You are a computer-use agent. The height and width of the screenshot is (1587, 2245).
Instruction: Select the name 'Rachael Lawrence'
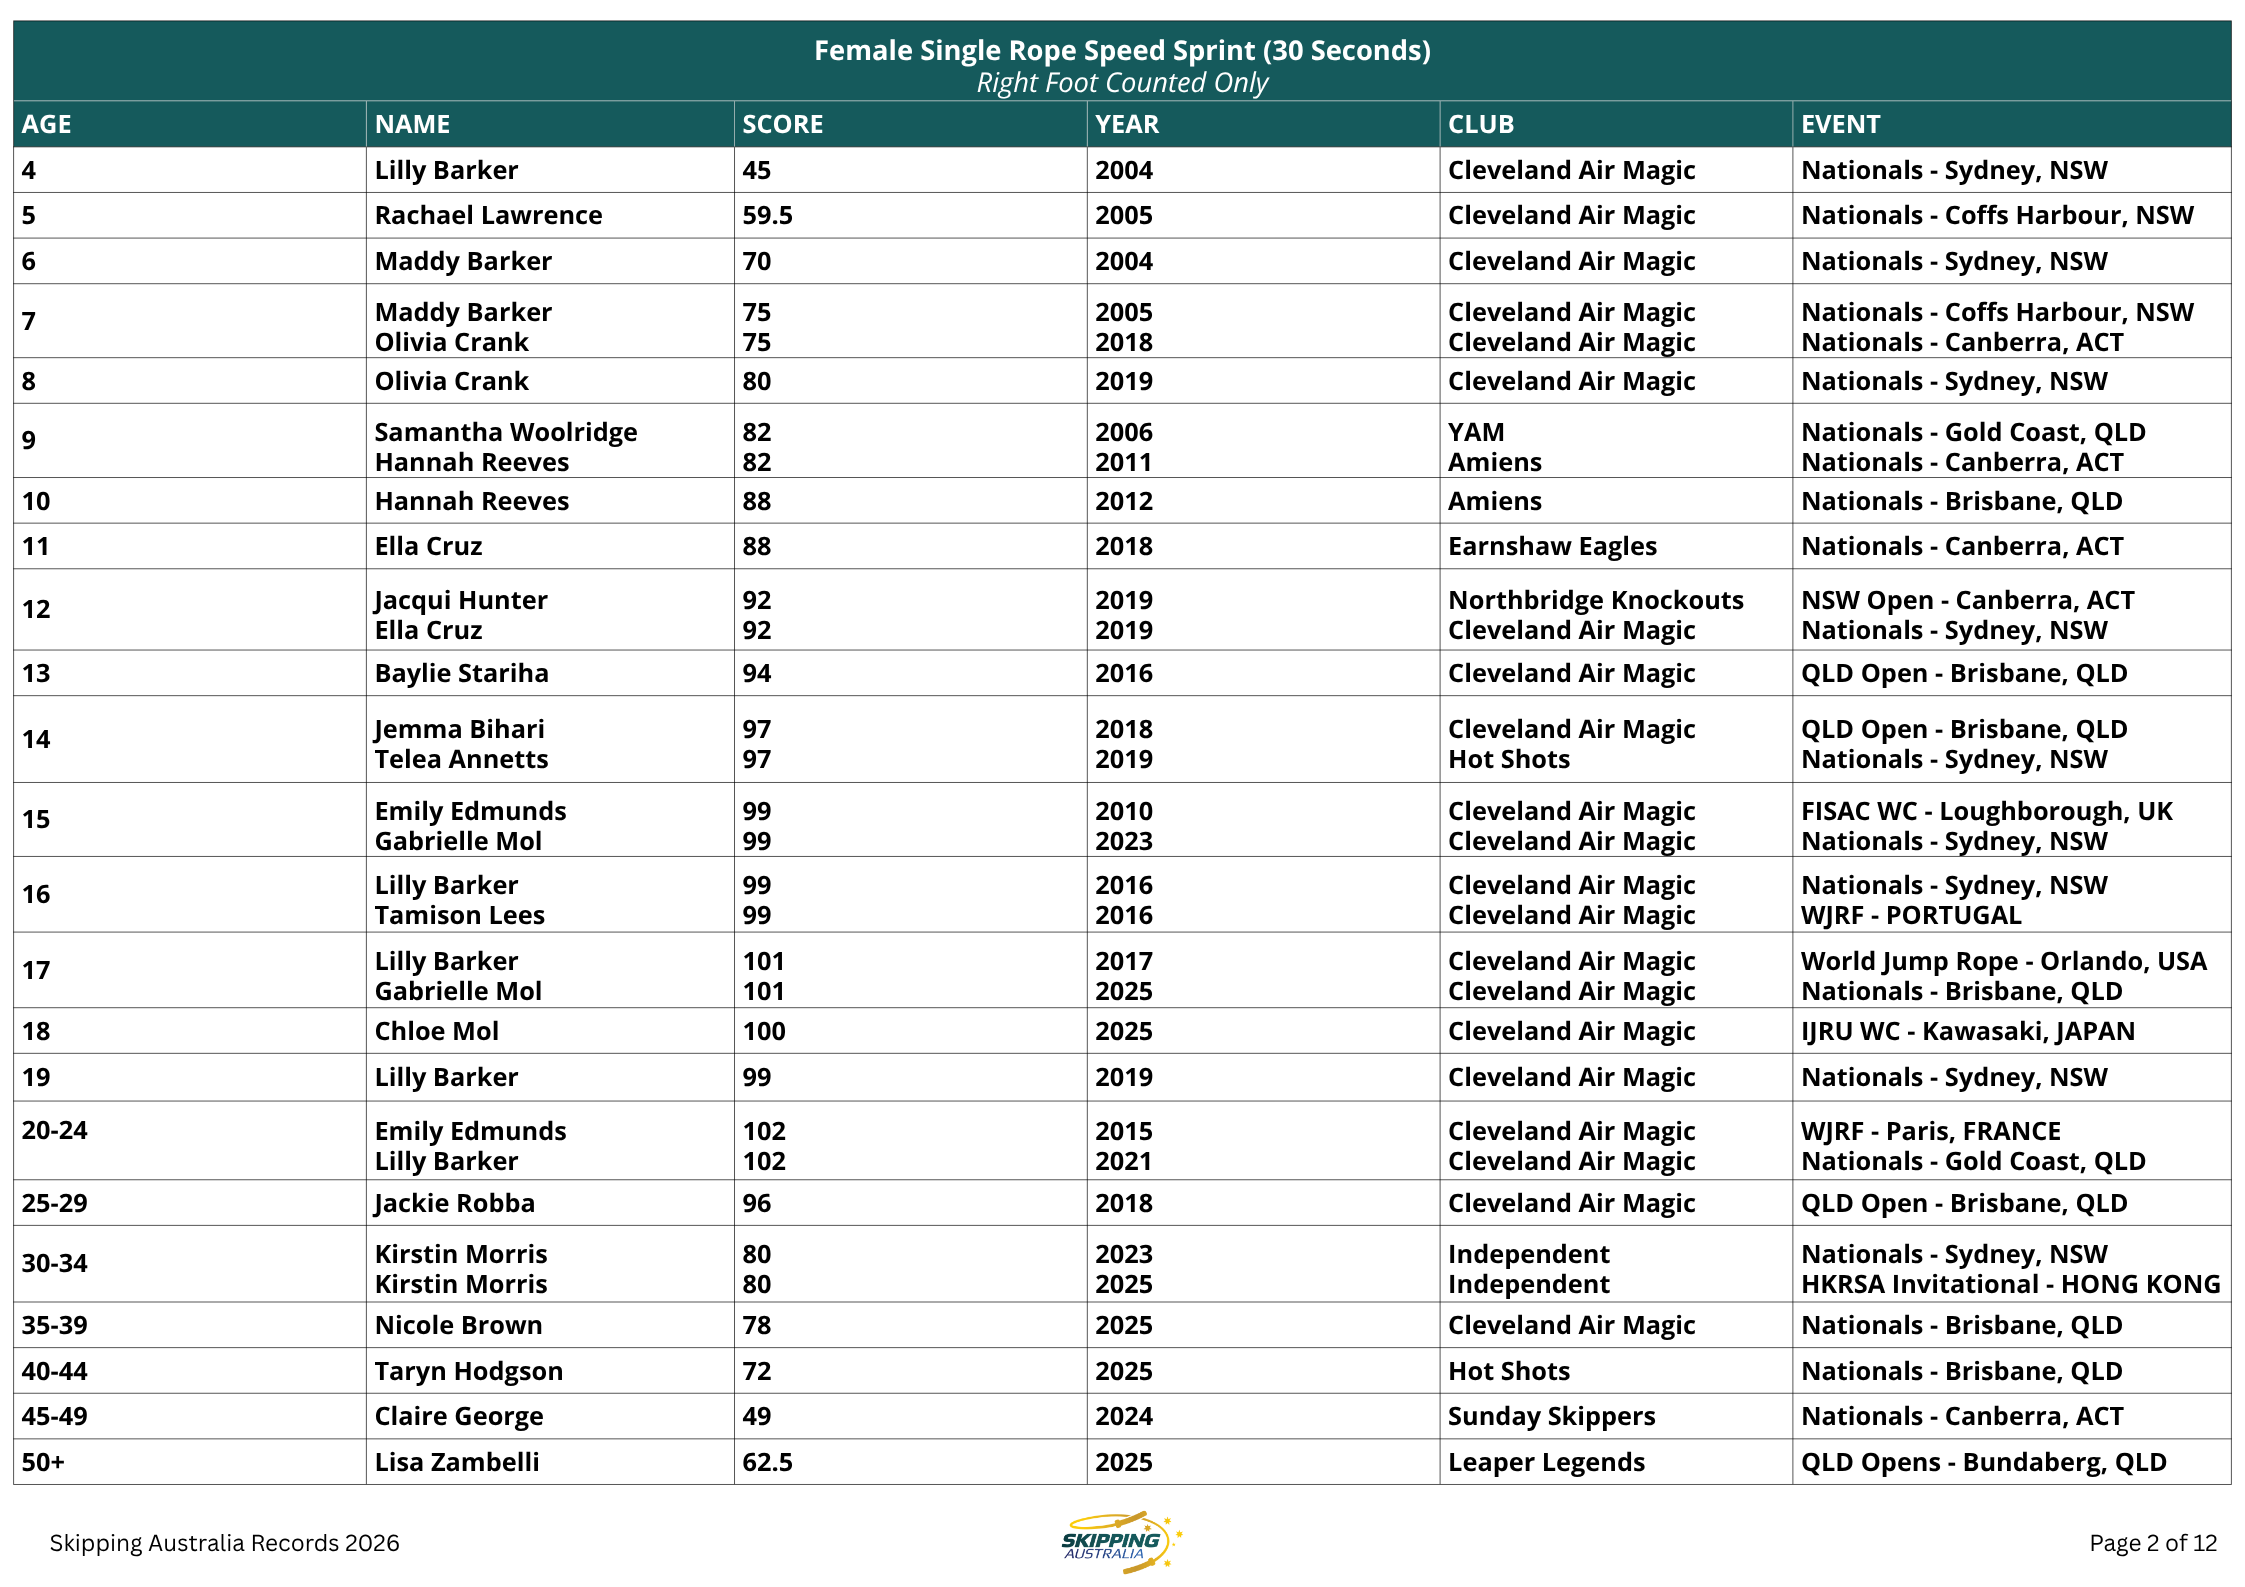(x=488, y=215)
